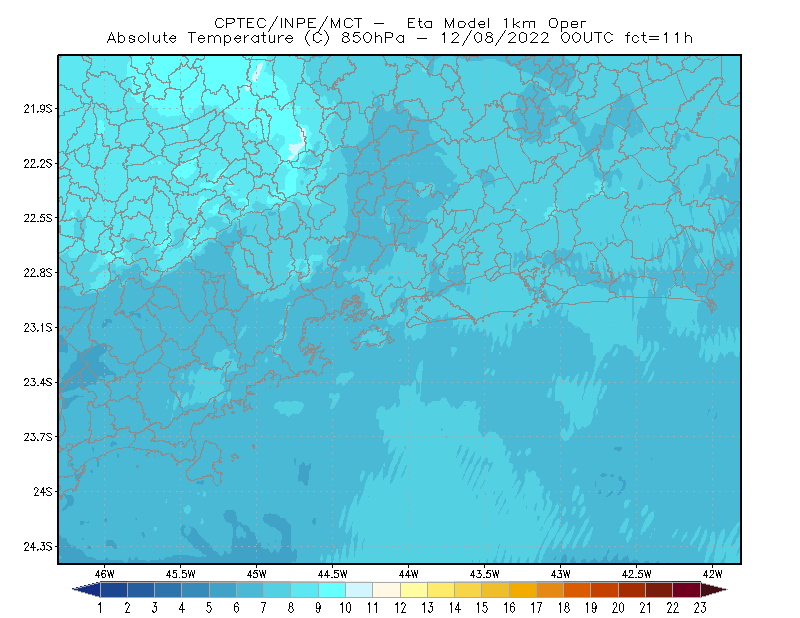Click the maroon swatch between 22 and 23
The height and width of the screenshot is (618, 800).
tap(687, 590)
